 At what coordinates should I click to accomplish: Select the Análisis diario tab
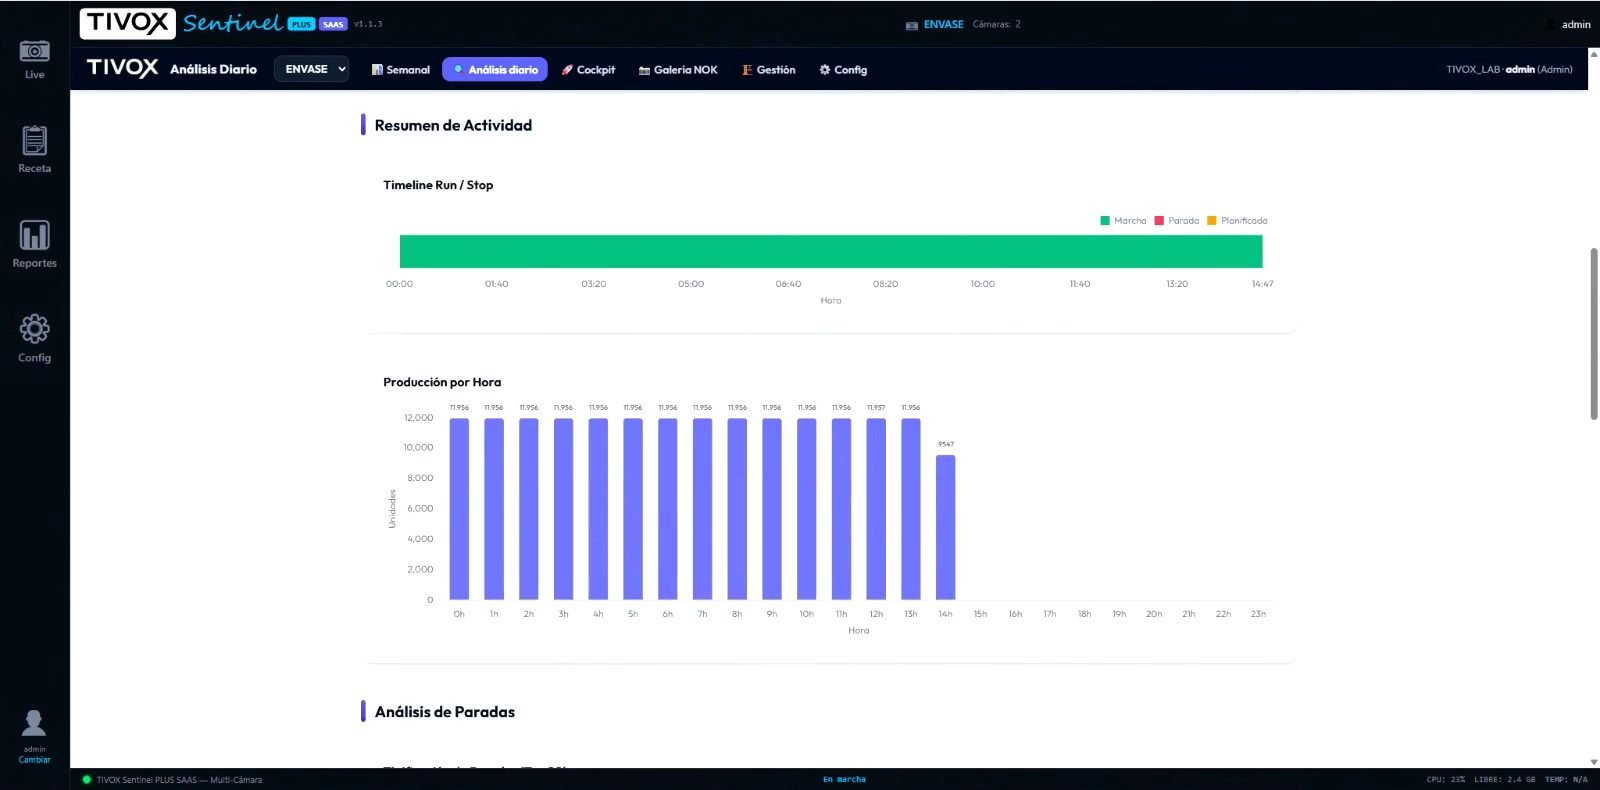pyautogui.click(x=495, y=70)
